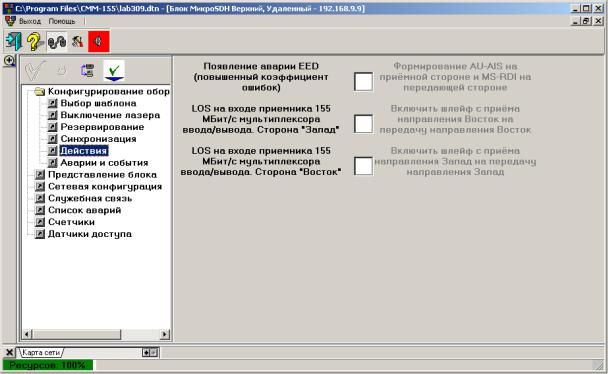Viewport: 608px width, 374px height.
Task: Switch to Карта сети tab
Action: tap(41, 352)
